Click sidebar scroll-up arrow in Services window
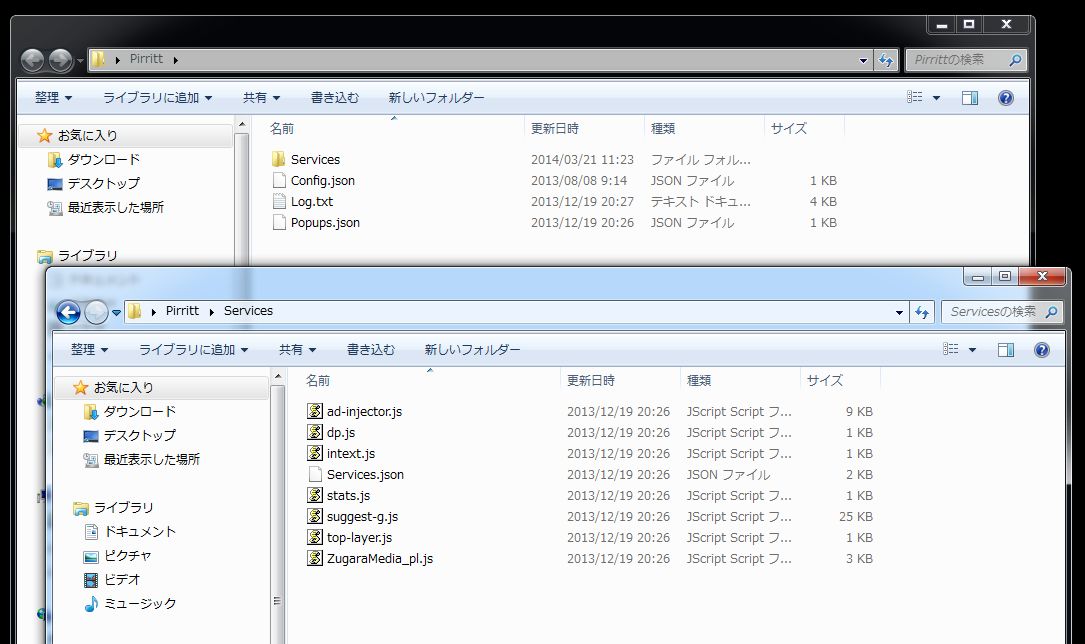 278,377
